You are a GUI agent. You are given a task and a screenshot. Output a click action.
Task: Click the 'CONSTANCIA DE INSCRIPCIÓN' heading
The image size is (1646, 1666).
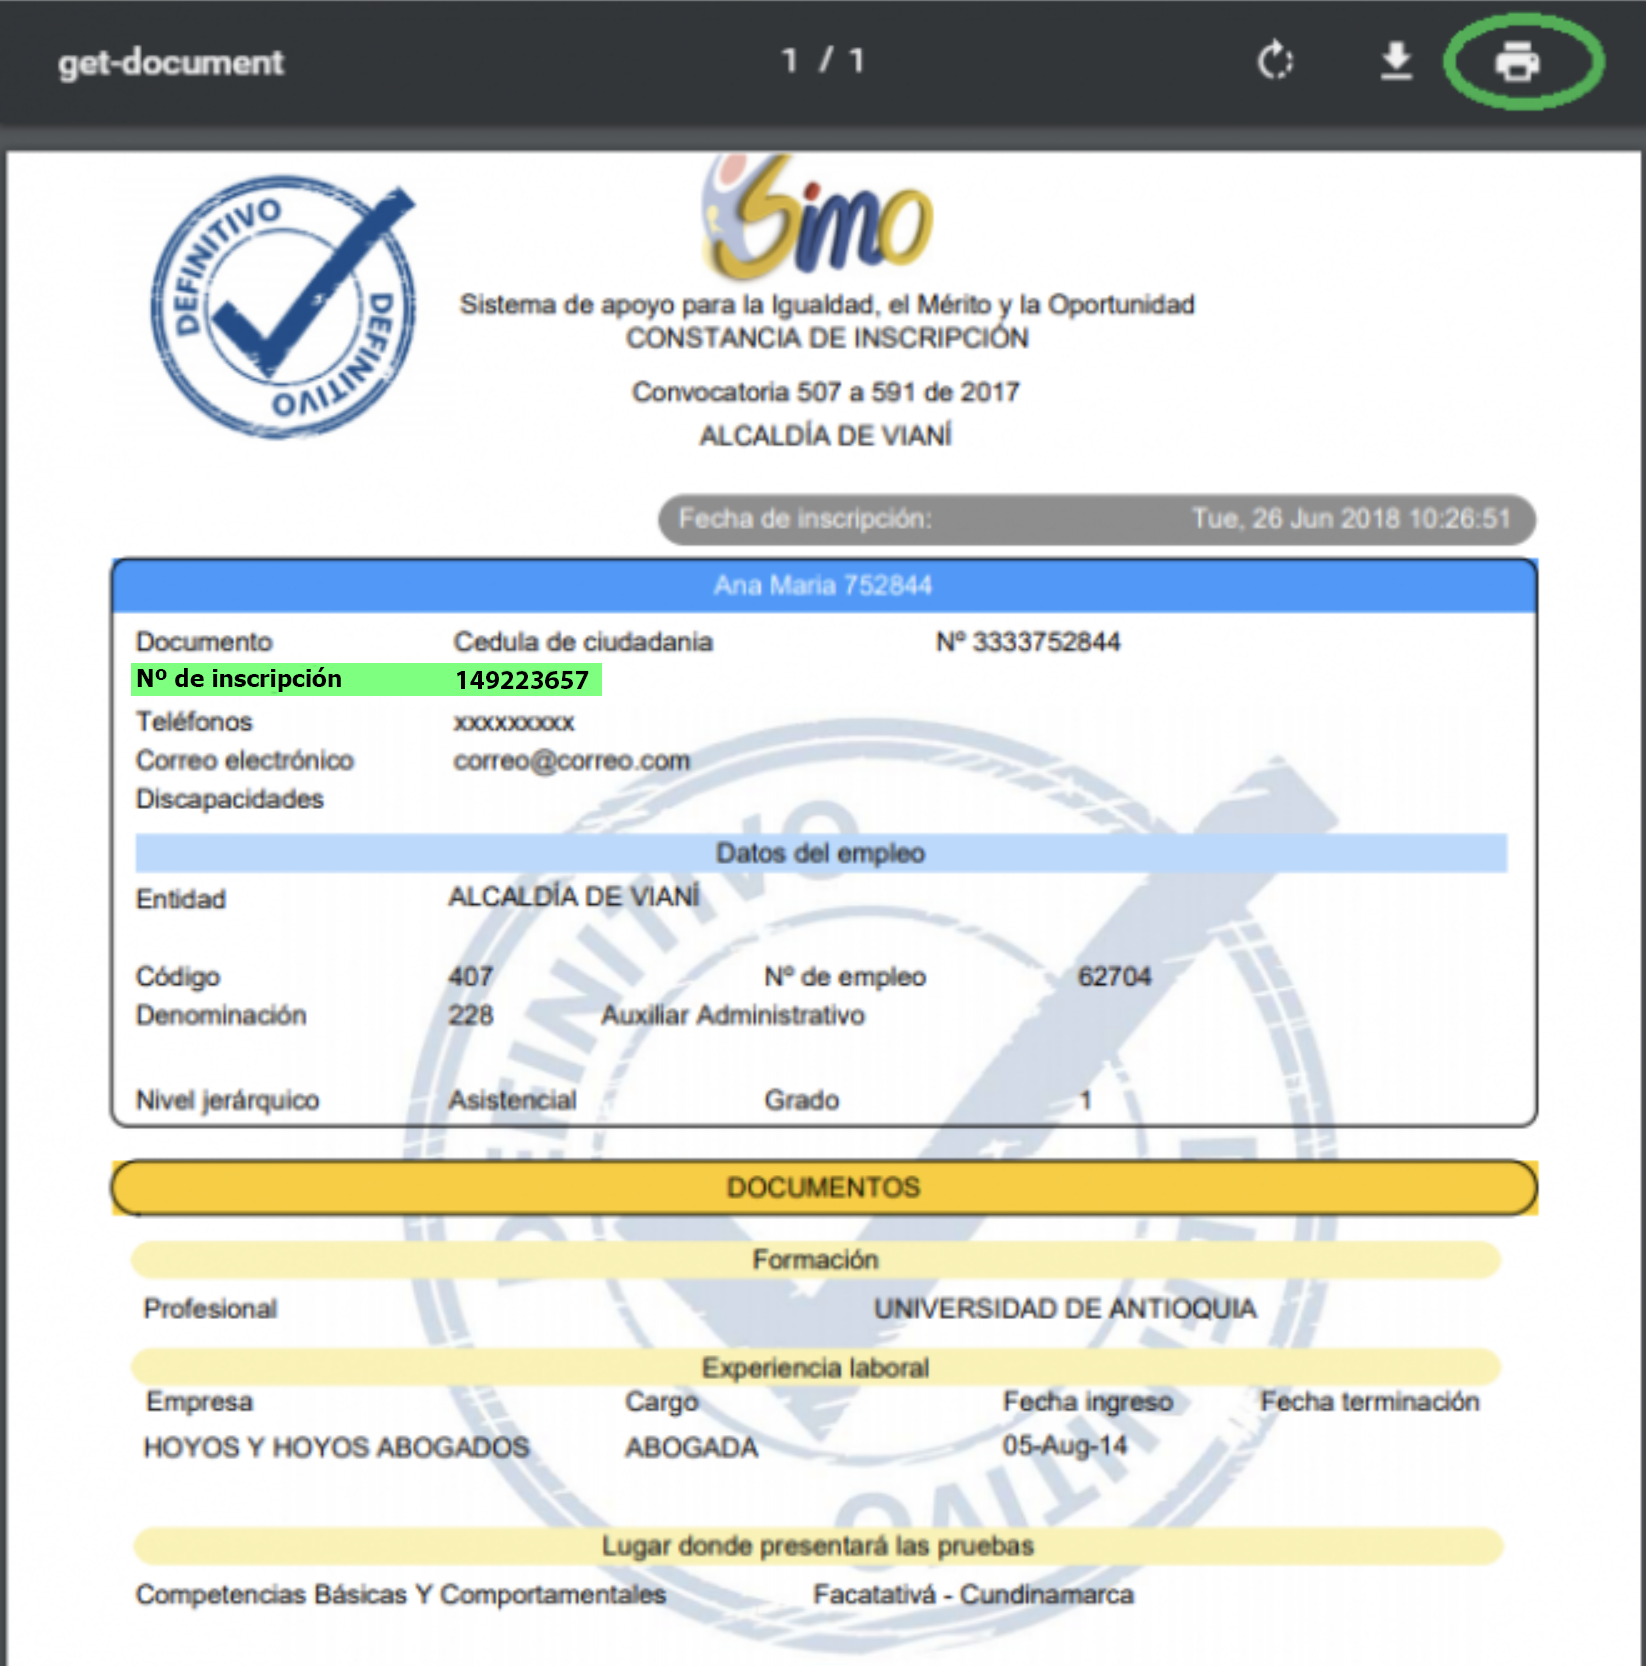[x=827, y=338]
